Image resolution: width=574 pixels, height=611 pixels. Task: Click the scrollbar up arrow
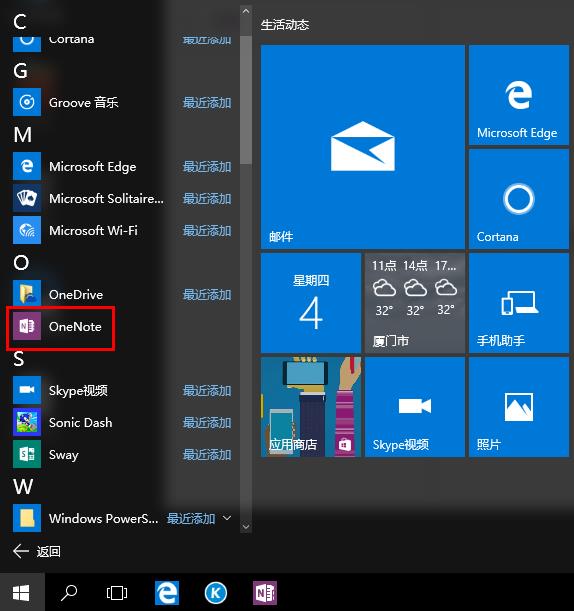[245, 11]
